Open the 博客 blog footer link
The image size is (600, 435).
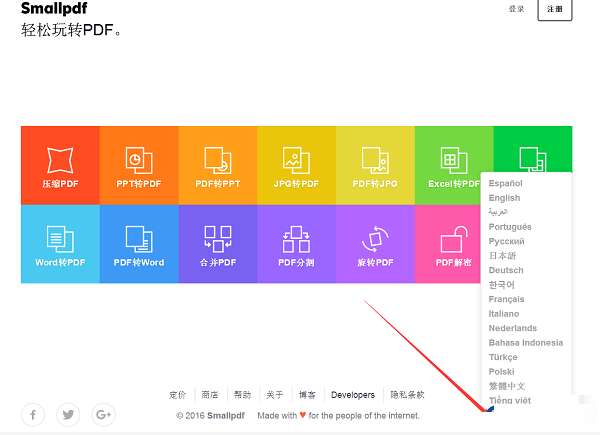(307, 395)
